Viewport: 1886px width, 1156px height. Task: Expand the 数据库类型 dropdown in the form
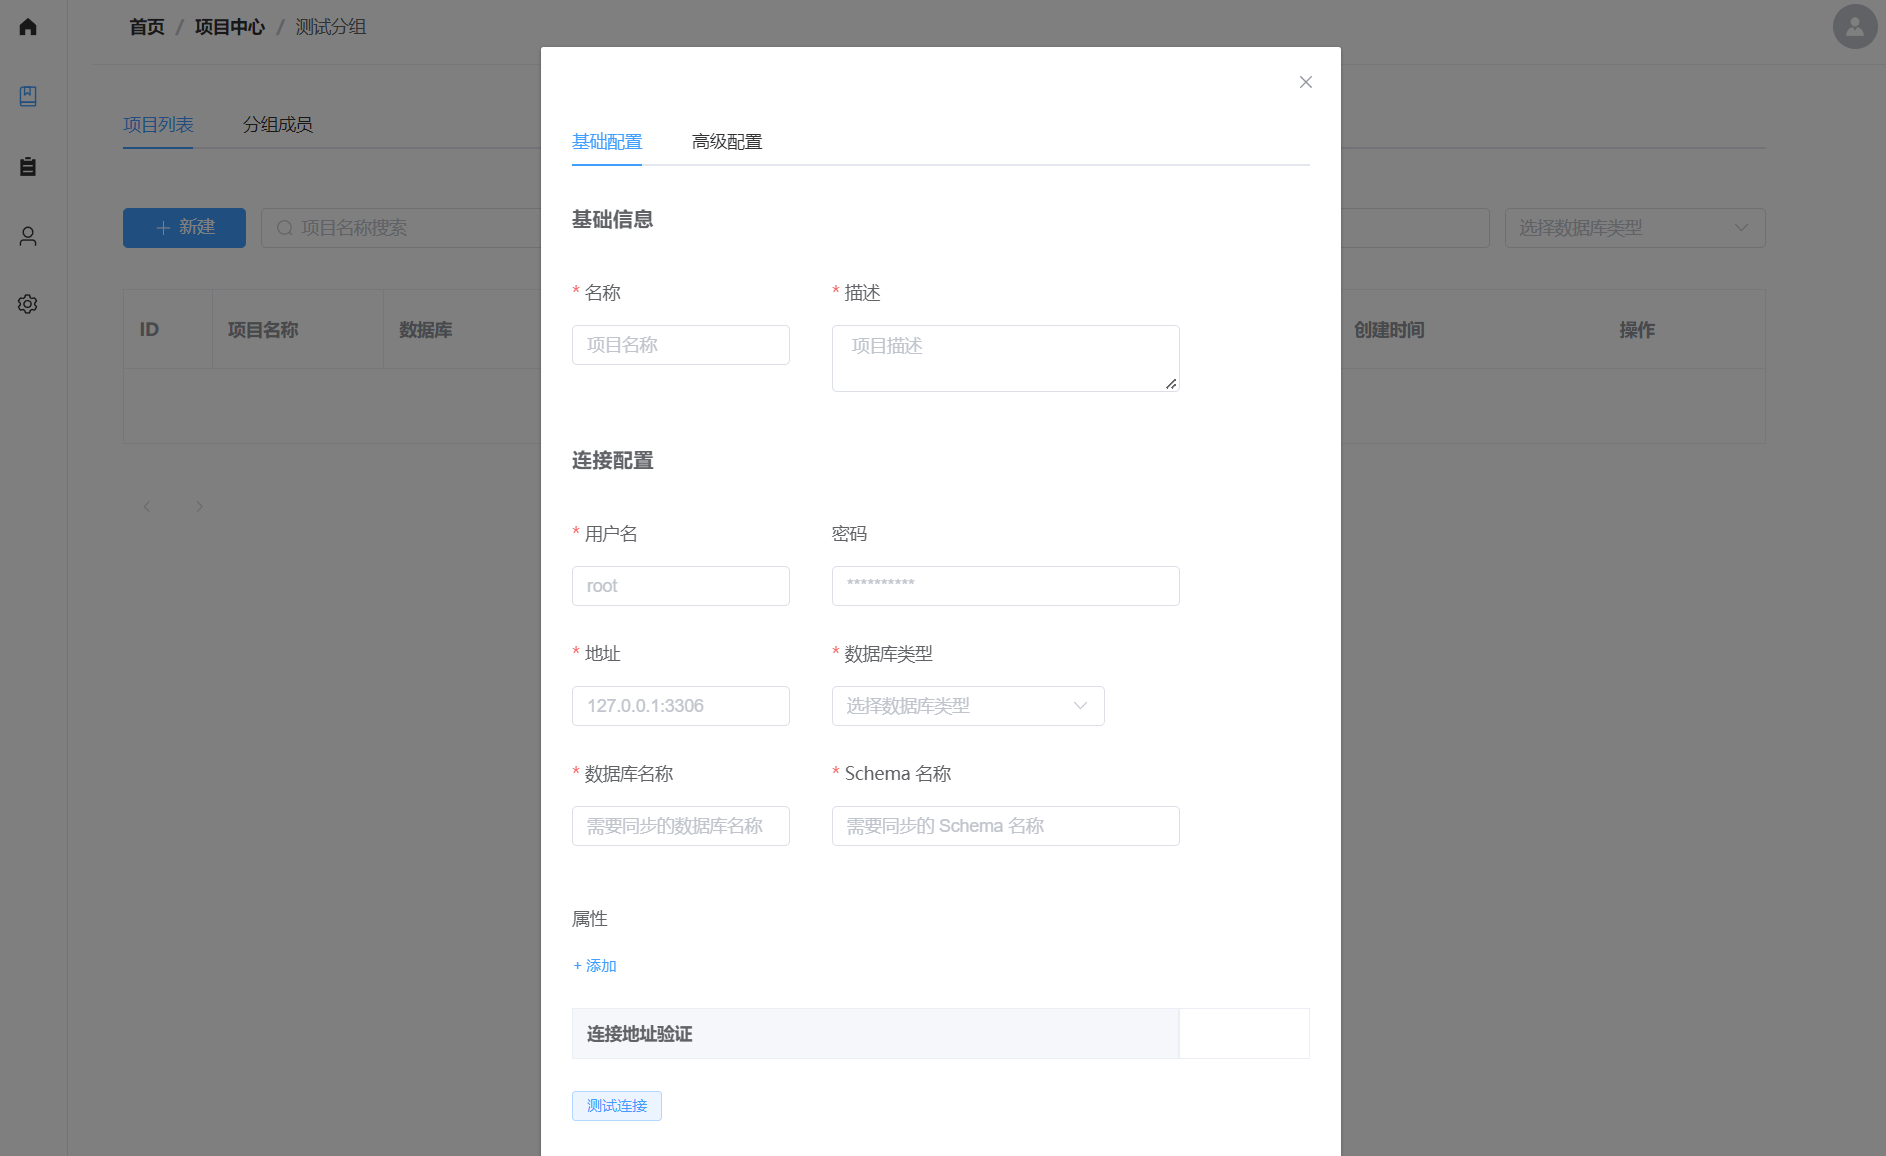(x=967, y=706)
